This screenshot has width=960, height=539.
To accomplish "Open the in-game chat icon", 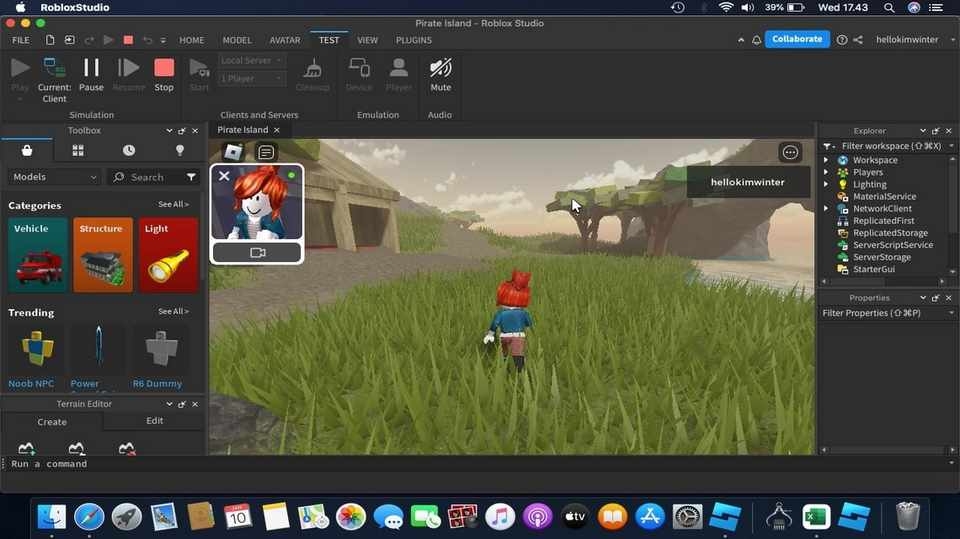I will coord(266,152).
